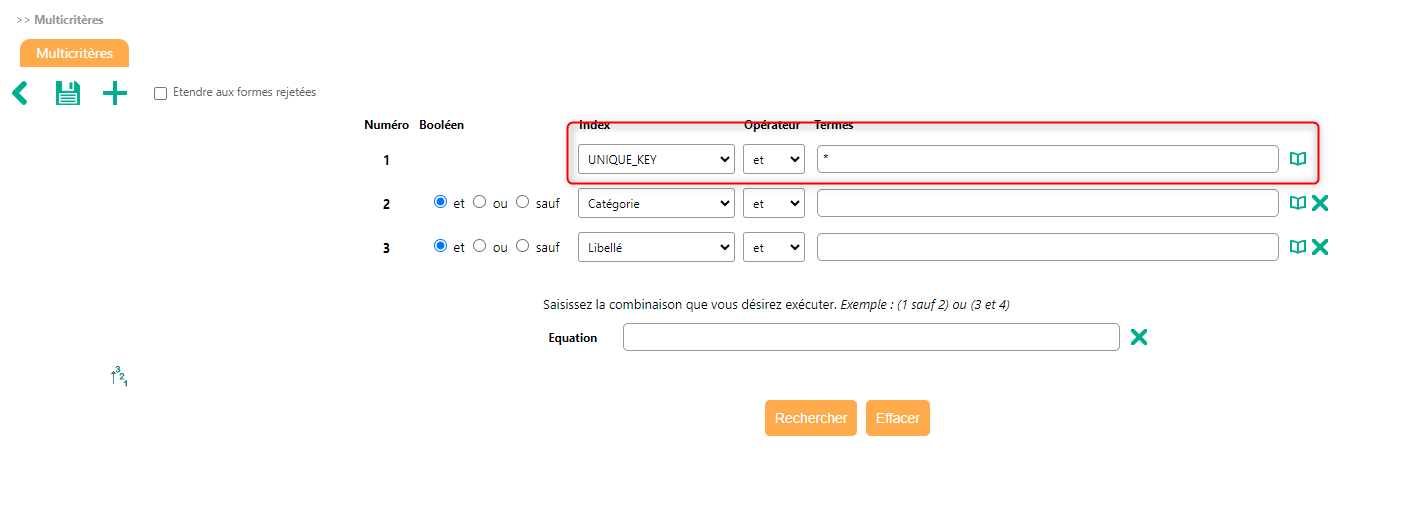Click the save floppy disk icon
Viewport: 1406px width, 517px height.
pos(67,94)
